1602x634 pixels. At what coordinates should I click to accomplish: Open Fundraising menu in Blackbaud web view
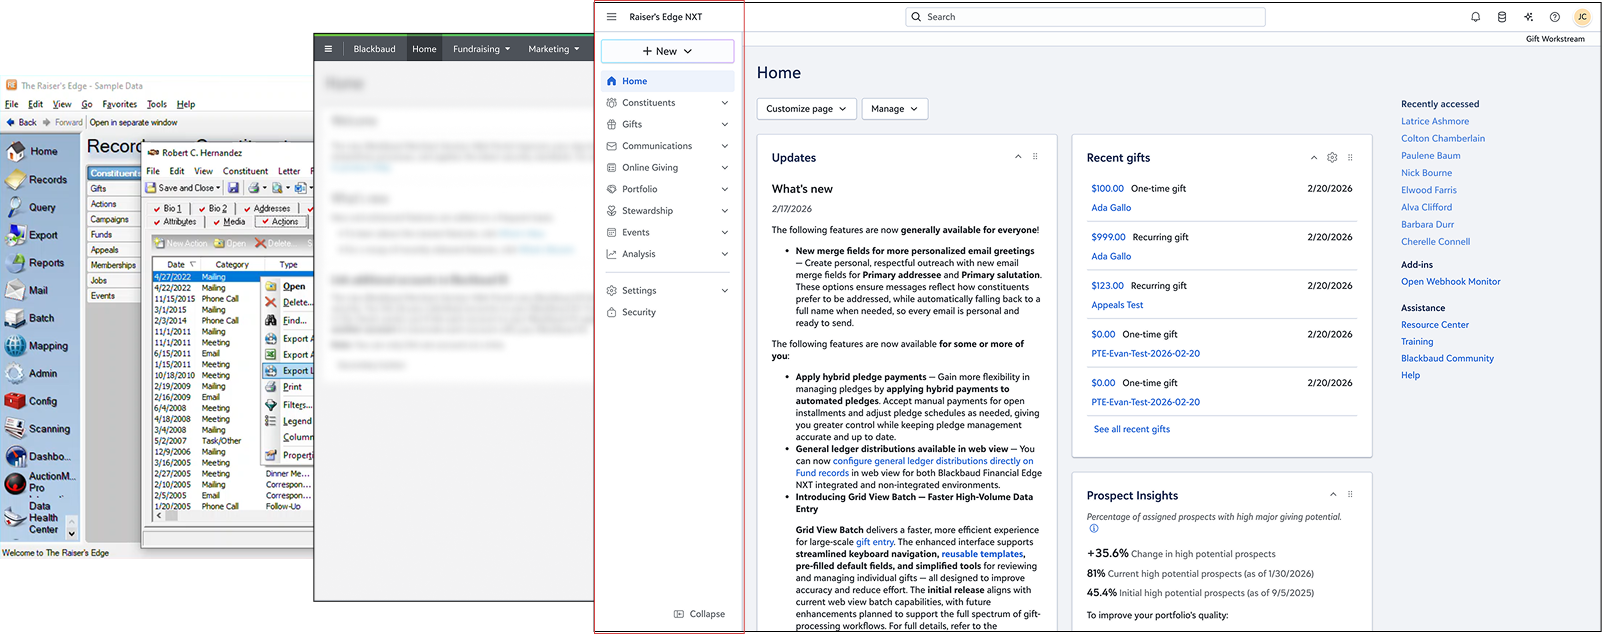[x=481, y=49]
